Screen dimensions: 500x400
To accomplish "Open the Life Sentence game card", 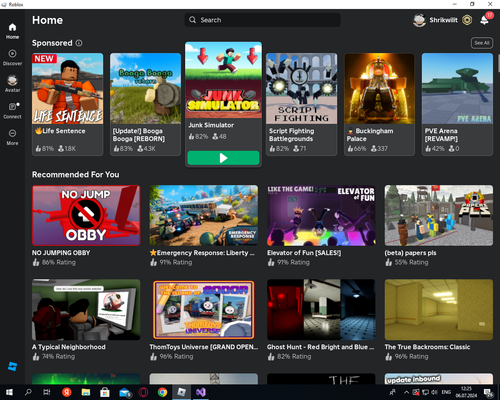I will pyautogui.click(x=68, y=104).
